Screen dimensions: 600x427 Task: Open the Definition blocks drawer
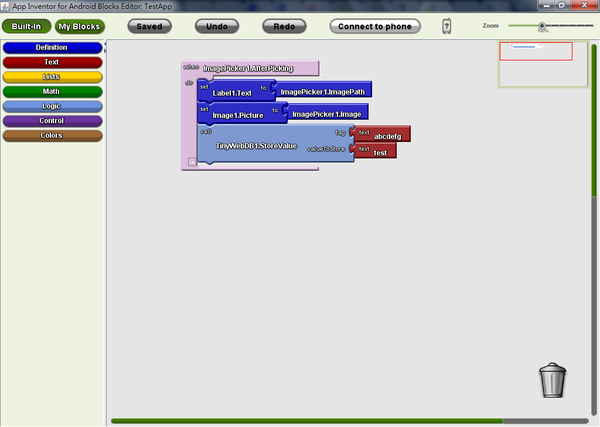coord(52,47)
